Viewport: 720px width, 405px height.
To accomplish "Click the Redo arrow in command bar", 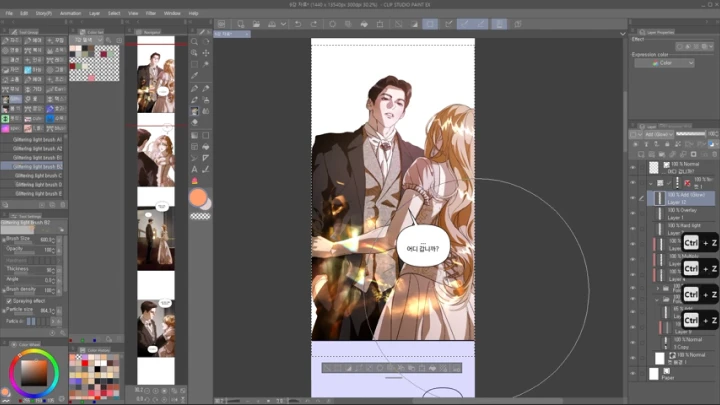I will tap(314, 24).
